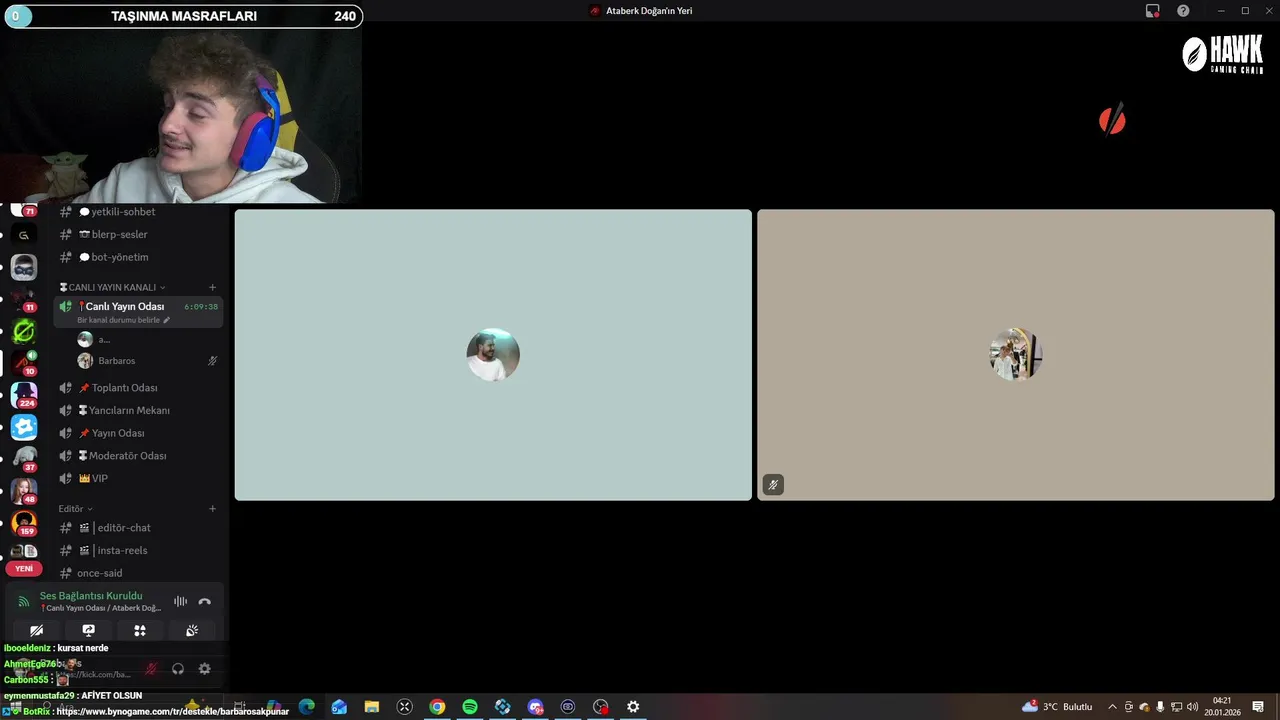Open Discord icon on taskbar
This screenshot has height=720, width=1280.
pos(535,707)
